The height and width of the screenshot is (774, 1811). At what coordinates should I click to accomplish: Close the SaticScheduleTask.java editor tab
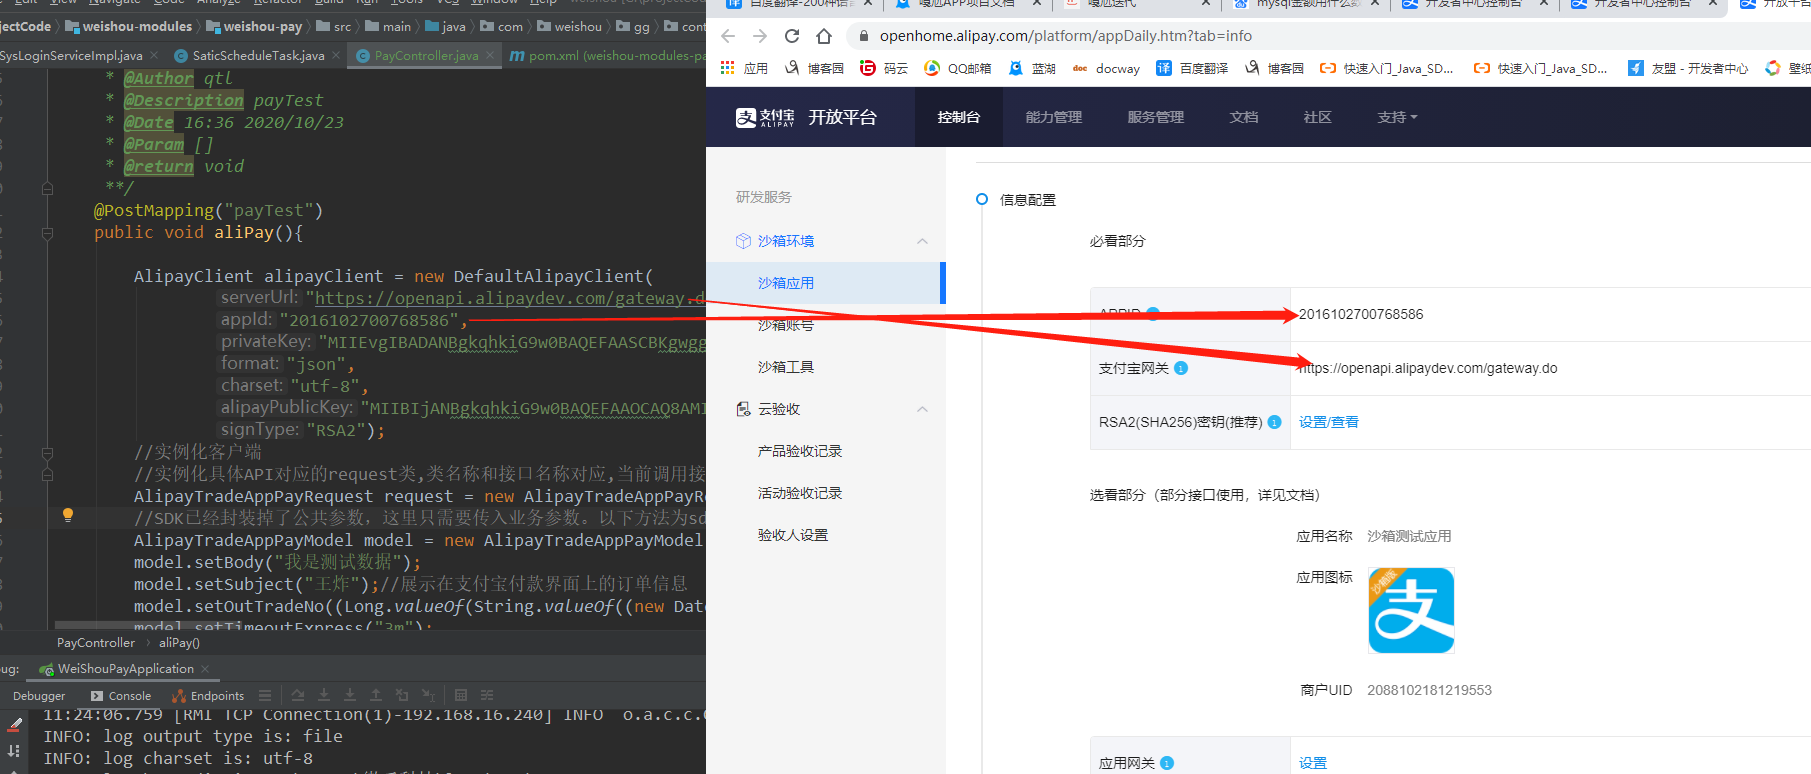tap(336, 56)
